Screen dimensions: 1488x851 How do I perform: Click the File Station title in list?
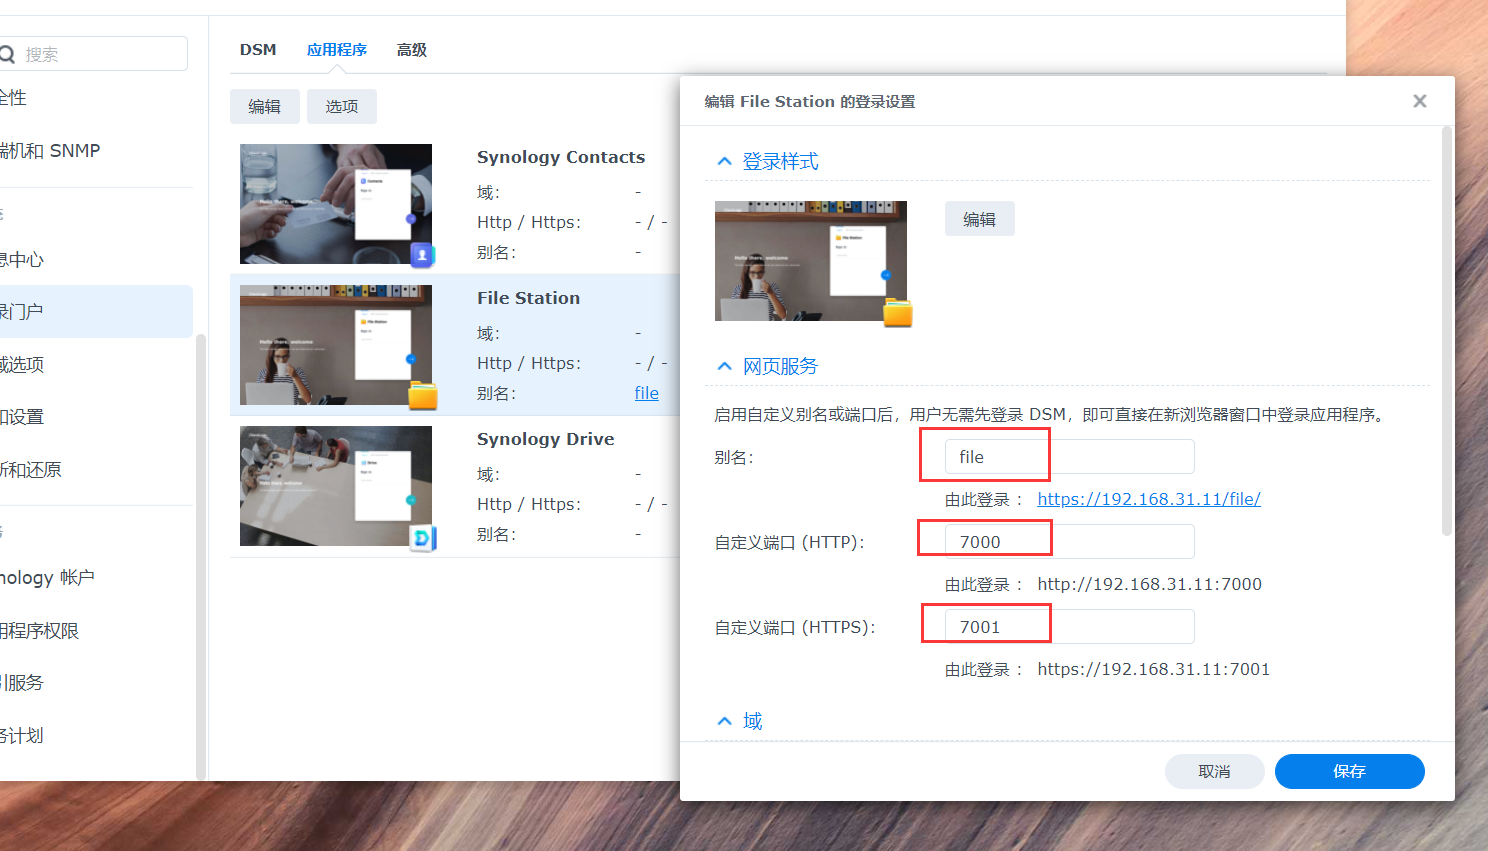point(529,298)
